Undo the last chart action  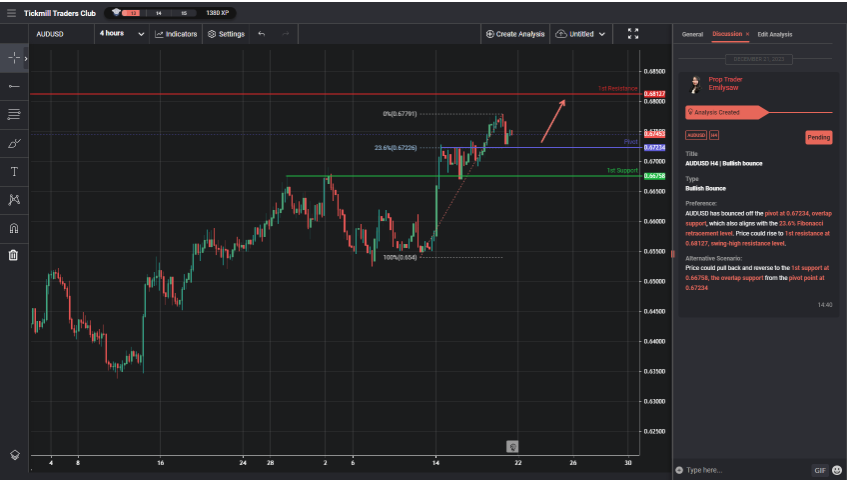(261, 34)
